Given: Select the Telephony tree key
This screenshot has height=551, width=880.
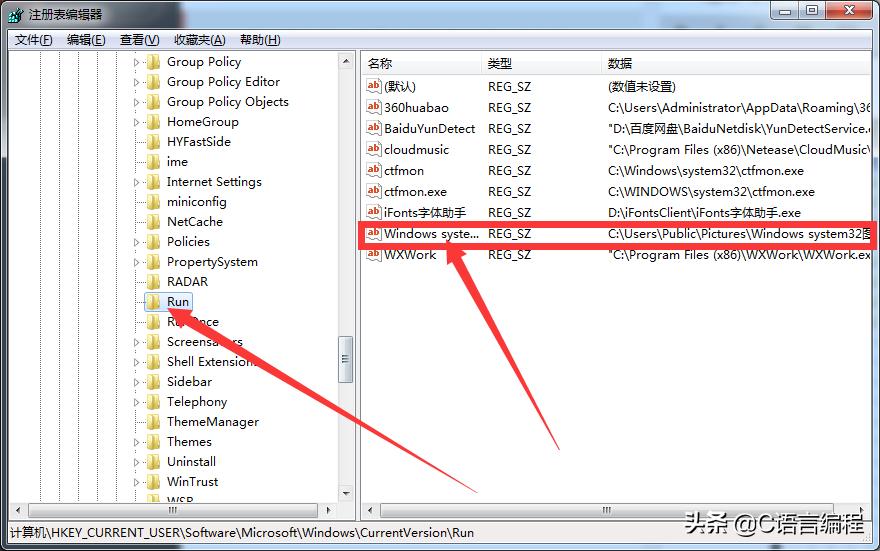Looking at the screenshot, I should click(x=197, y=402).
